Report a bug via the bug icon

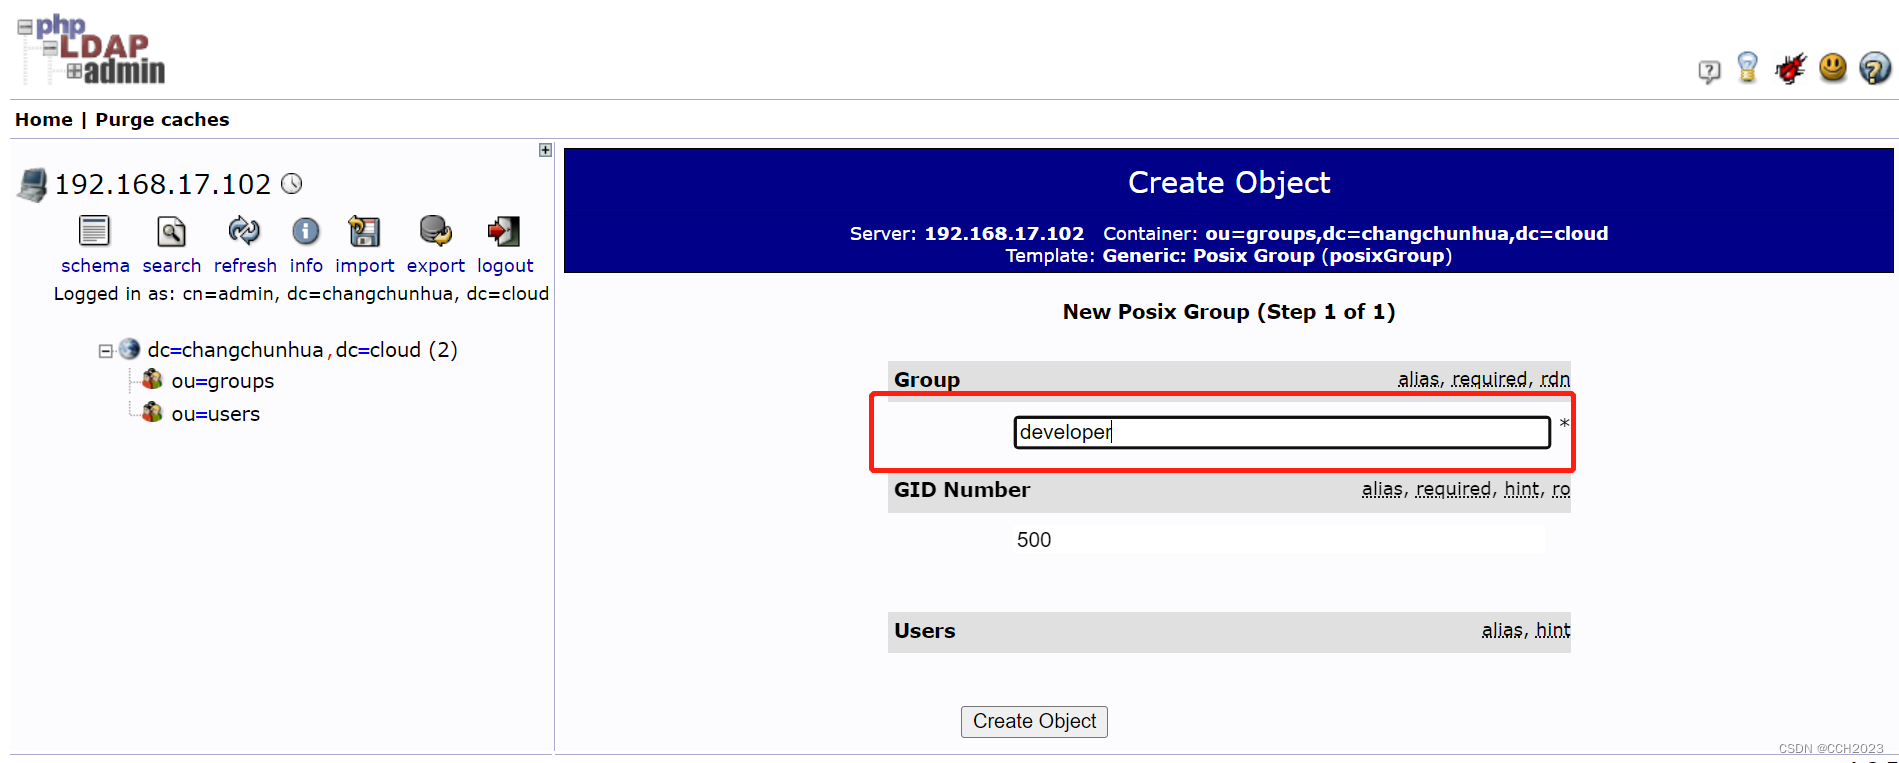coord(1790,68)
